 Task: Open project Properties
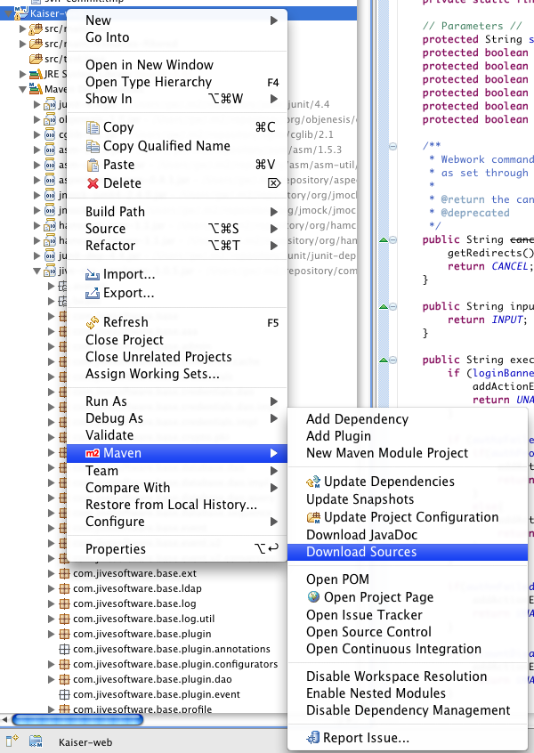[177, 548]
